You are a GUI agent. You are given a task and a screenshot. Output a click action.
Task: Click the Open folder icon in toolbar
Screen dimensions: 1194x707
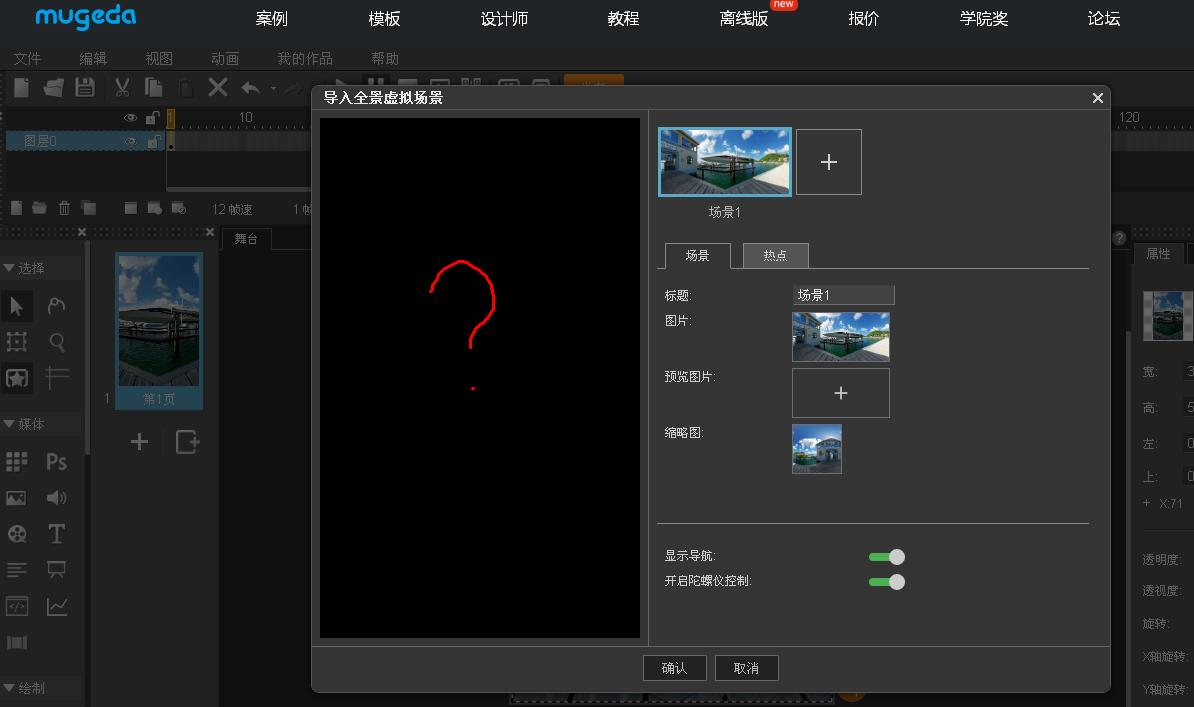point(53,88)
